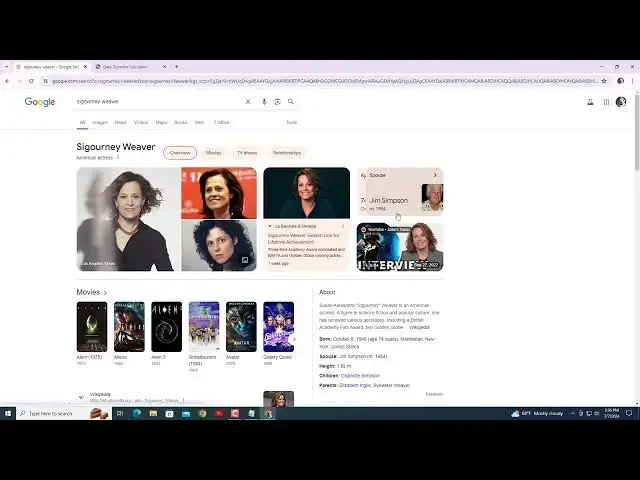The width and height of the screenshot is (640, 480).
Task: Open the options menu beside American actress
Action: coord(118,157)
